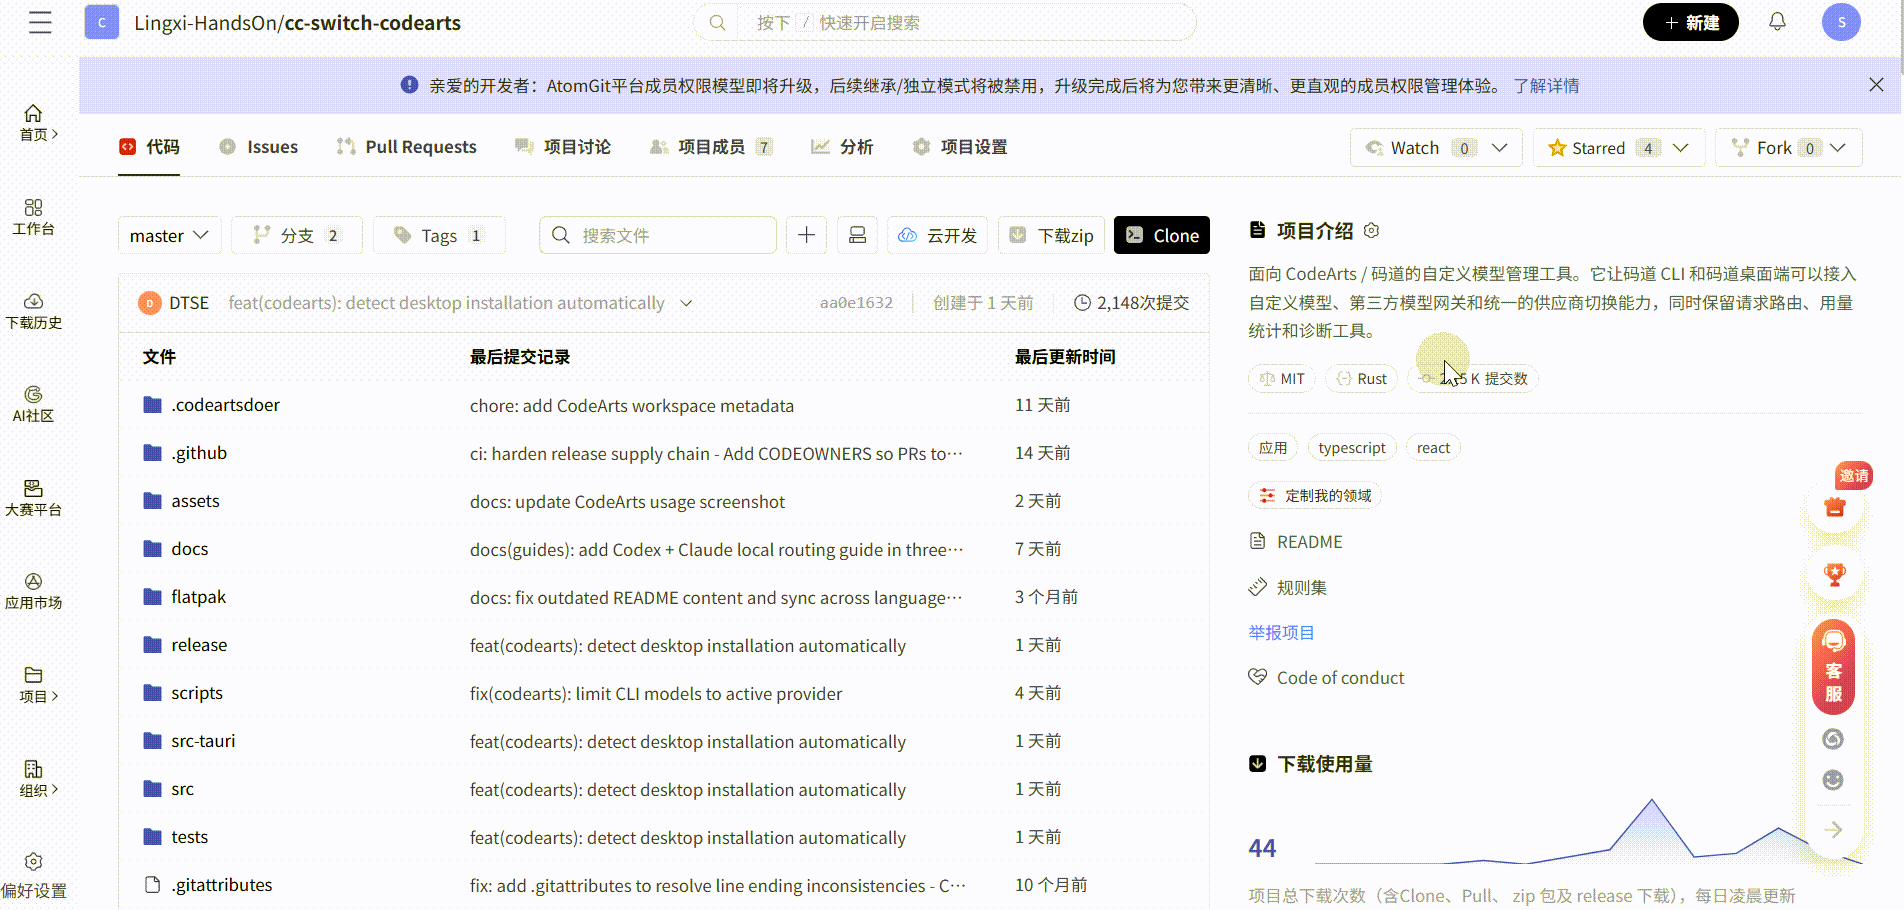Open the user avatar menu
This screenshot has height=910, width=1904.
pos(1841,22)
